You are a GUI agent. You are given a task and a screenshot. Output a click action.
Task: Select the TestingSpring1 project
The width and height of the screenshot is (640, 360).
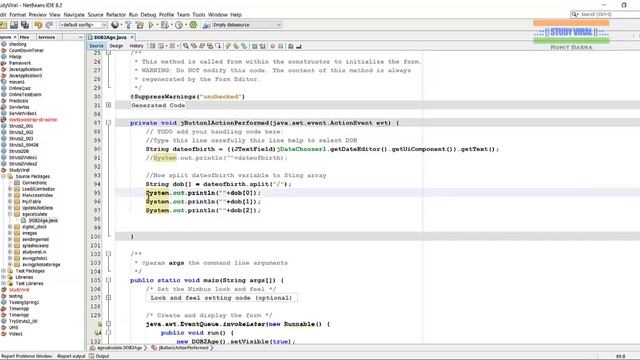pyautogui.click(x=24, y=302)
